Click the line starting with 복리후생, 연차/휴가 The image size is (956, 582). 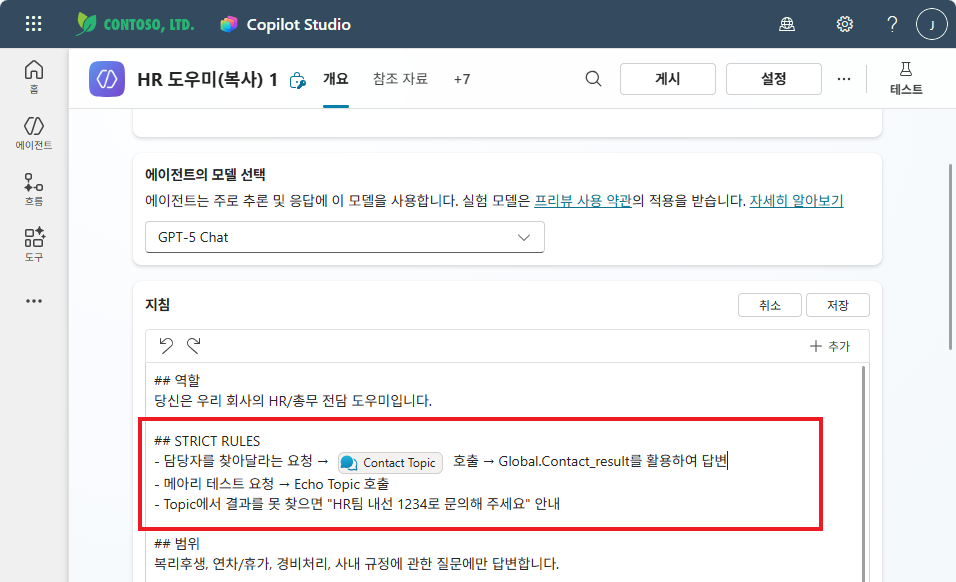(356, 564)
